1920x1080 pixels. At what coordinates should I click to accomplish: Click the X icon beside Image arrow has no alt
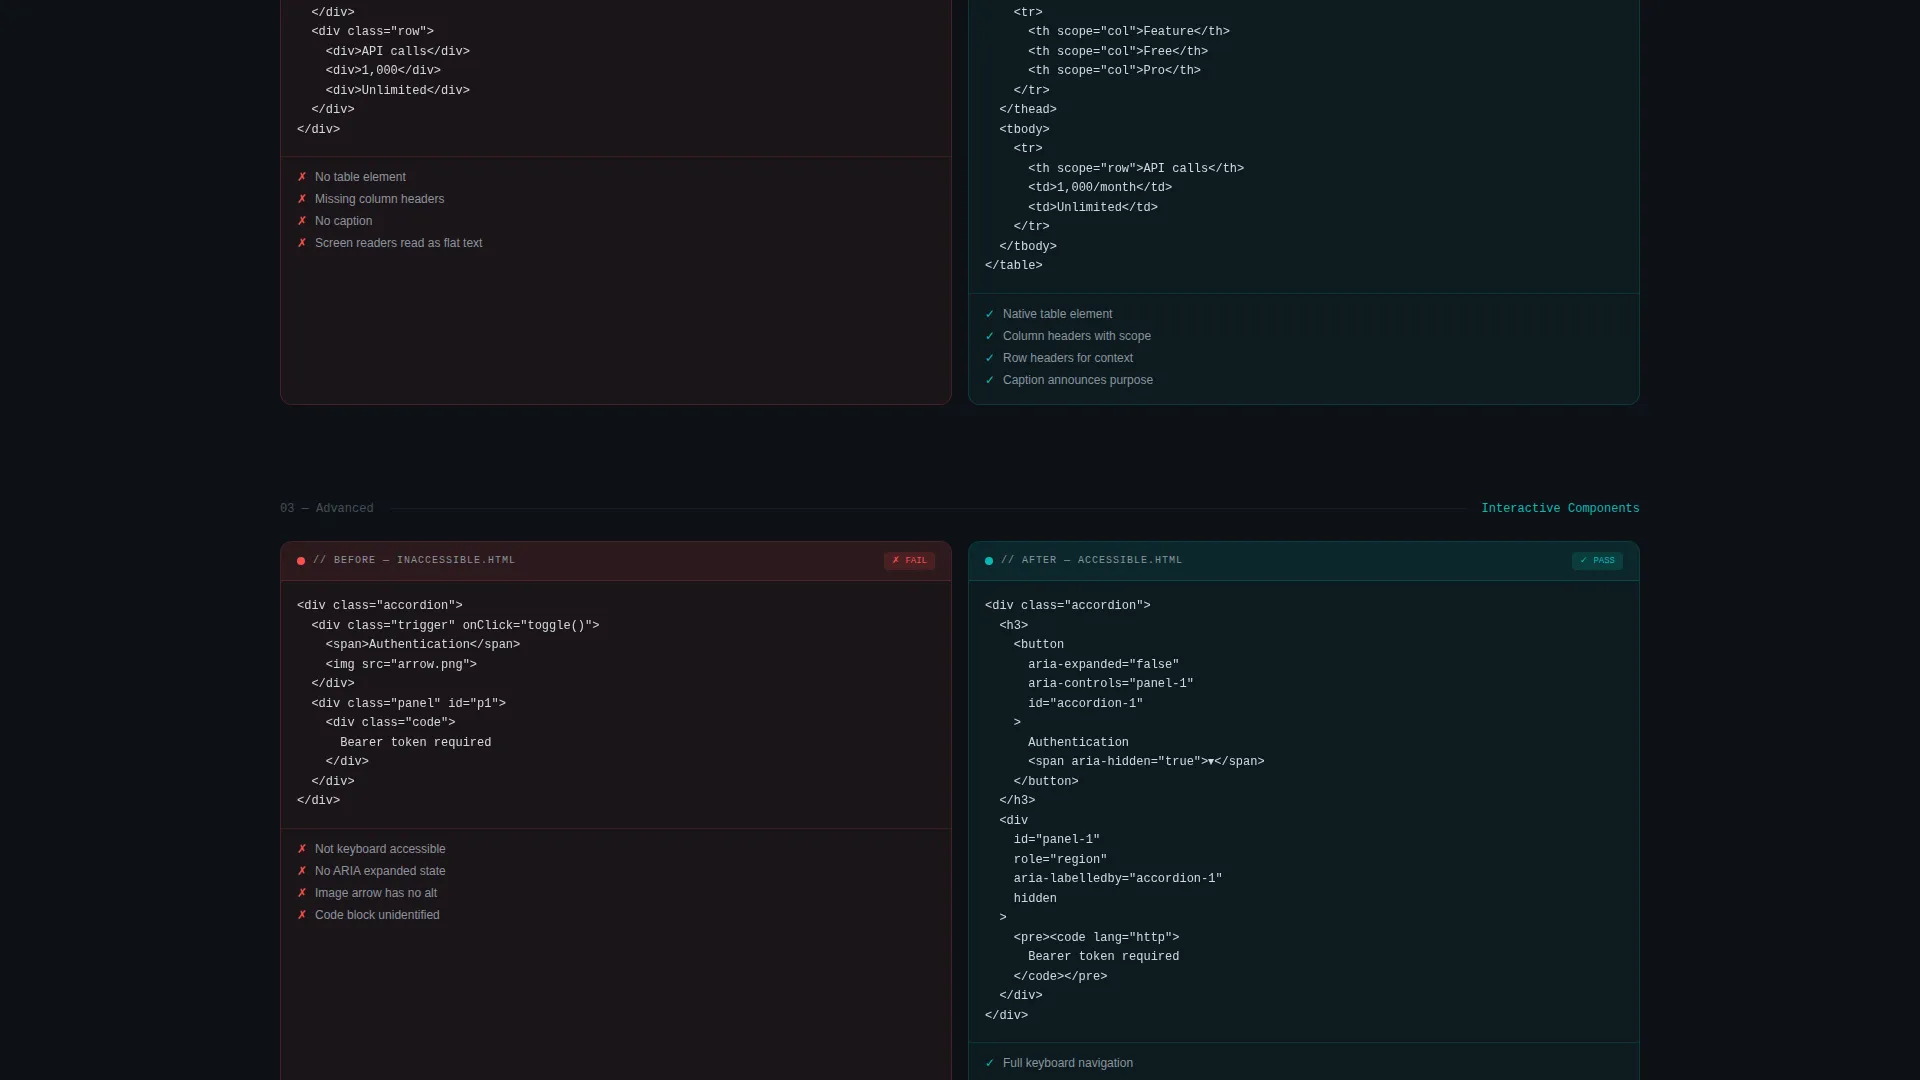302,893
